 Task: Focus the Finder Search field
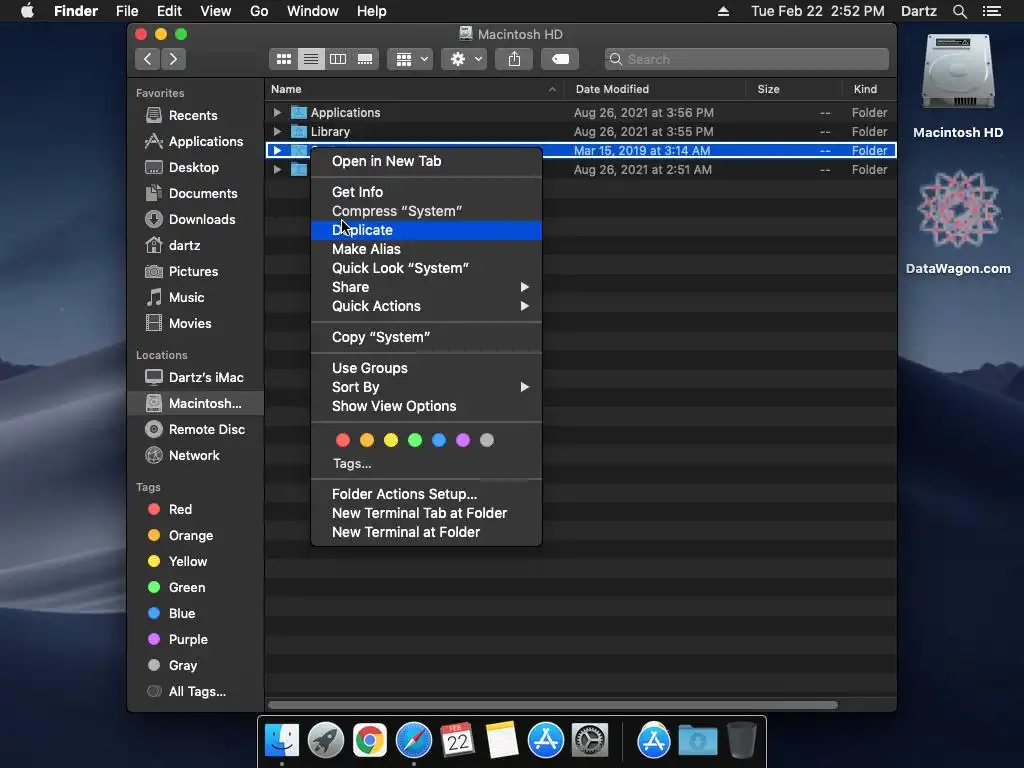(x=746, y=59)
